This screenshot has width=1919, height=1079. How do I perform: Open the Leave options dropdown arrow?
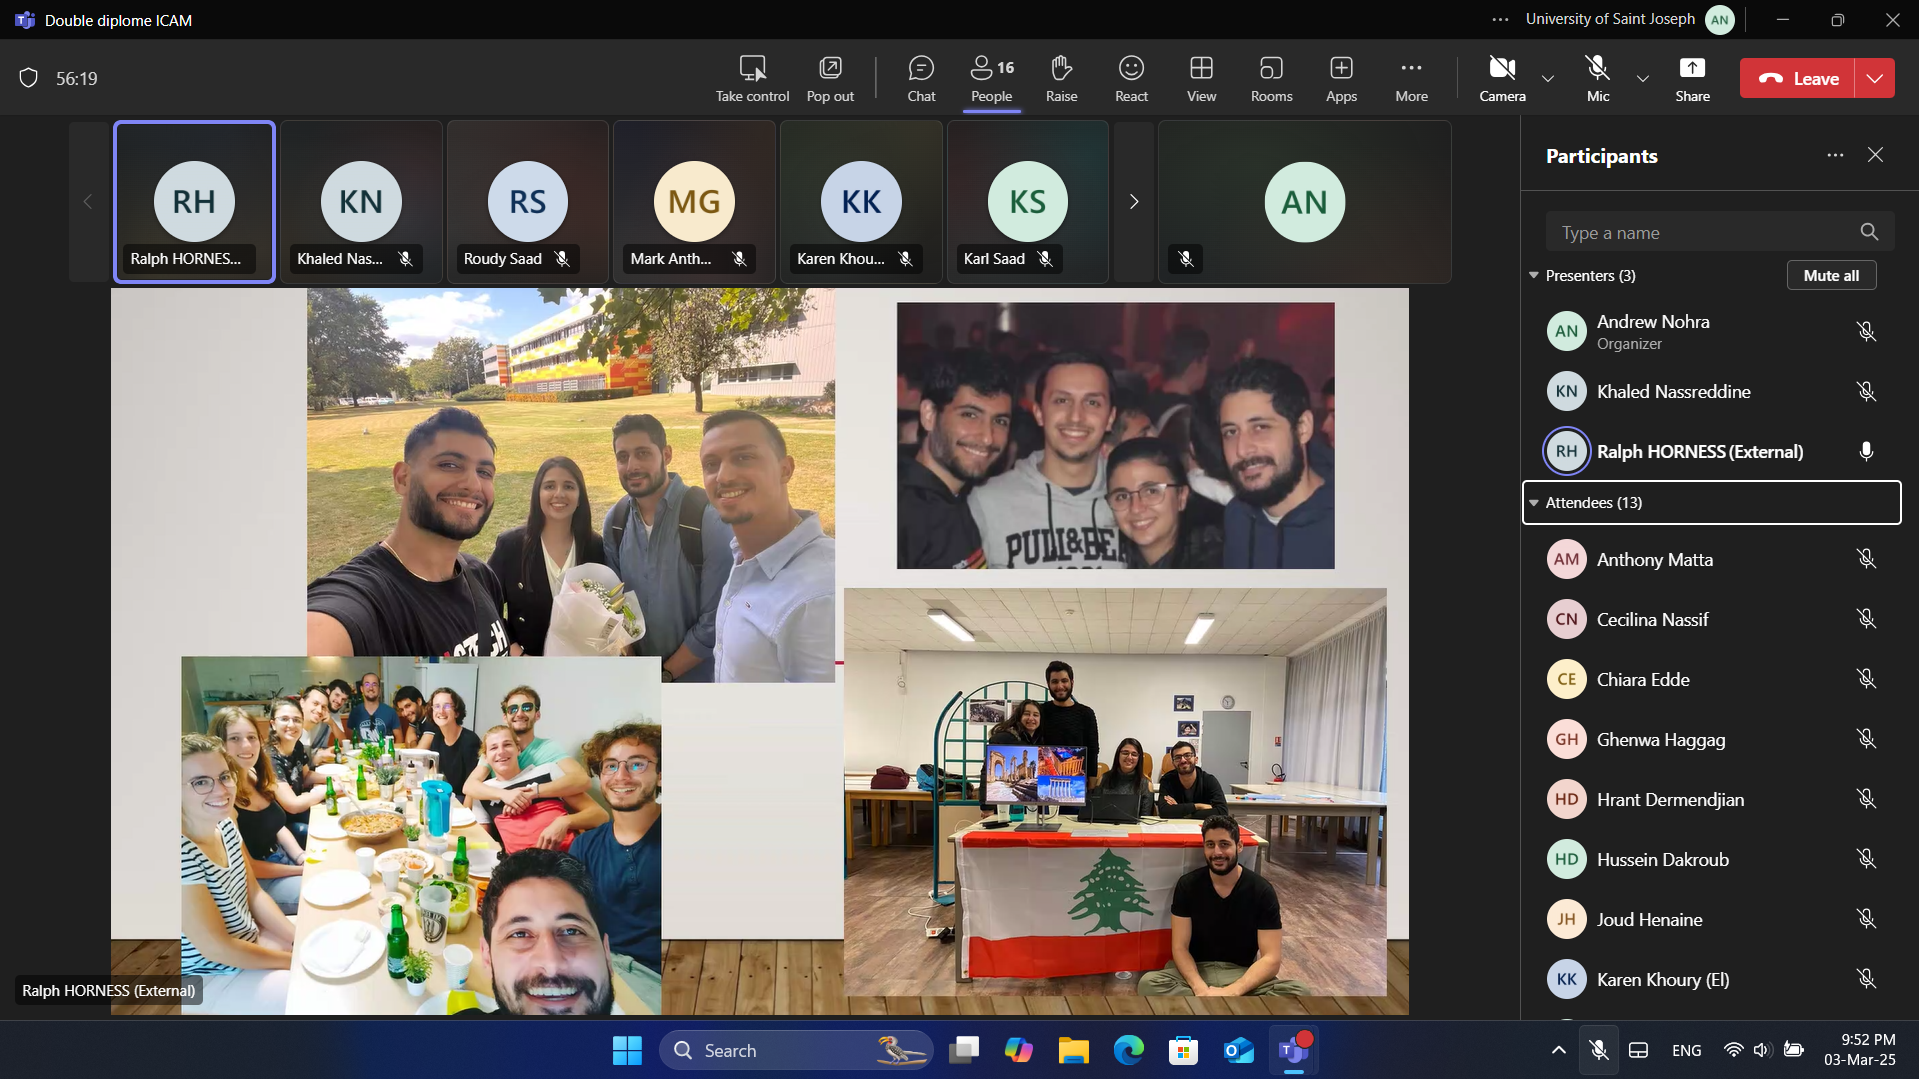point(1875,78)
